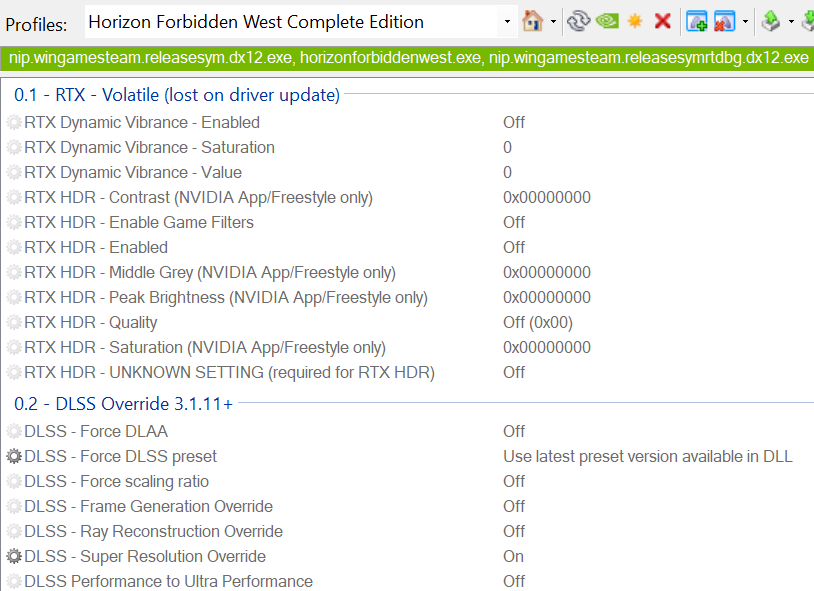Restore NVIDIA defaults with green logo icon
This screenshot has width=814, height=591.
(x=607, y=21)
